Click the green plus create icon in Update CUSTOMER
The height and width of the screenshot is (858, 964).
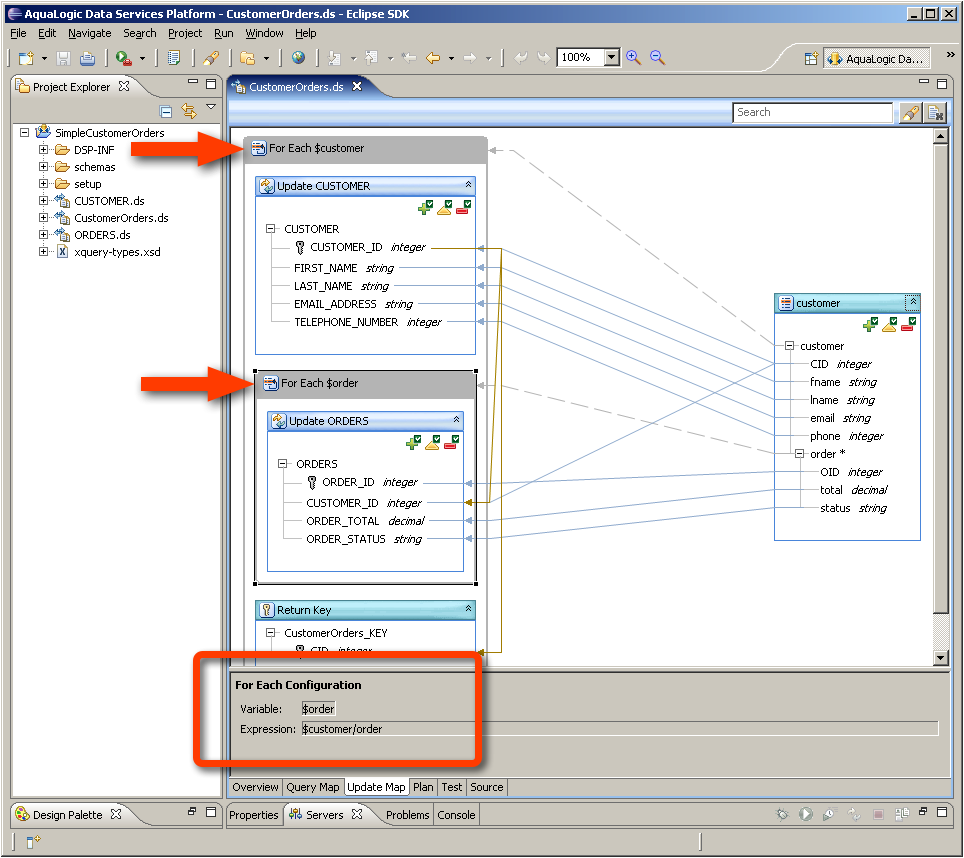(x=425, y=208)
